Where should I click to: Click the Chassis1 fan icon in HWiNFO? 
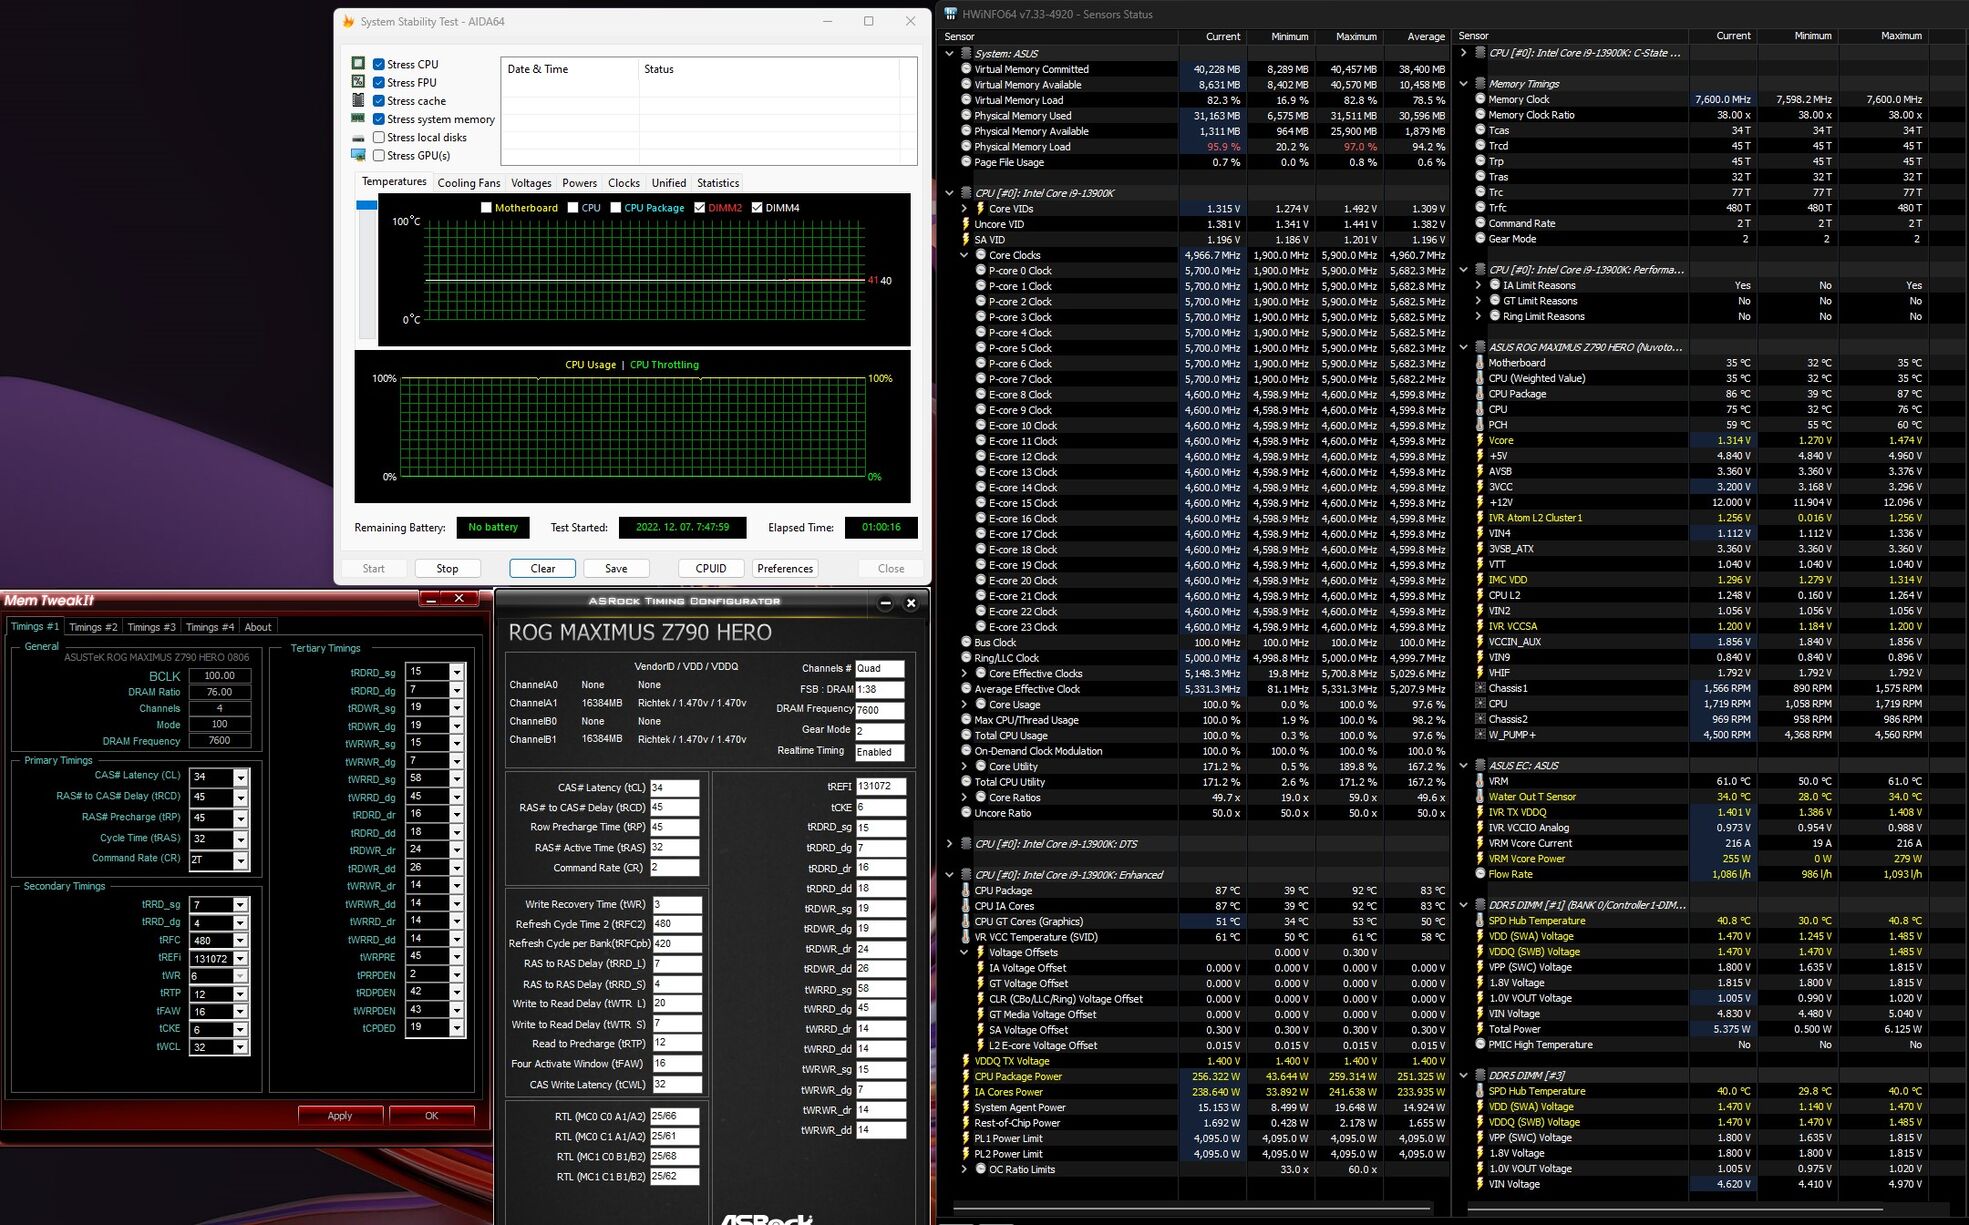point(1480,688)
